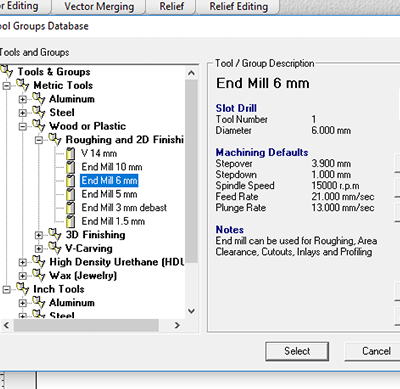Click the End Mill 3 mm debast icon
This screenshot has height=389, width=400.
point(70,208)
